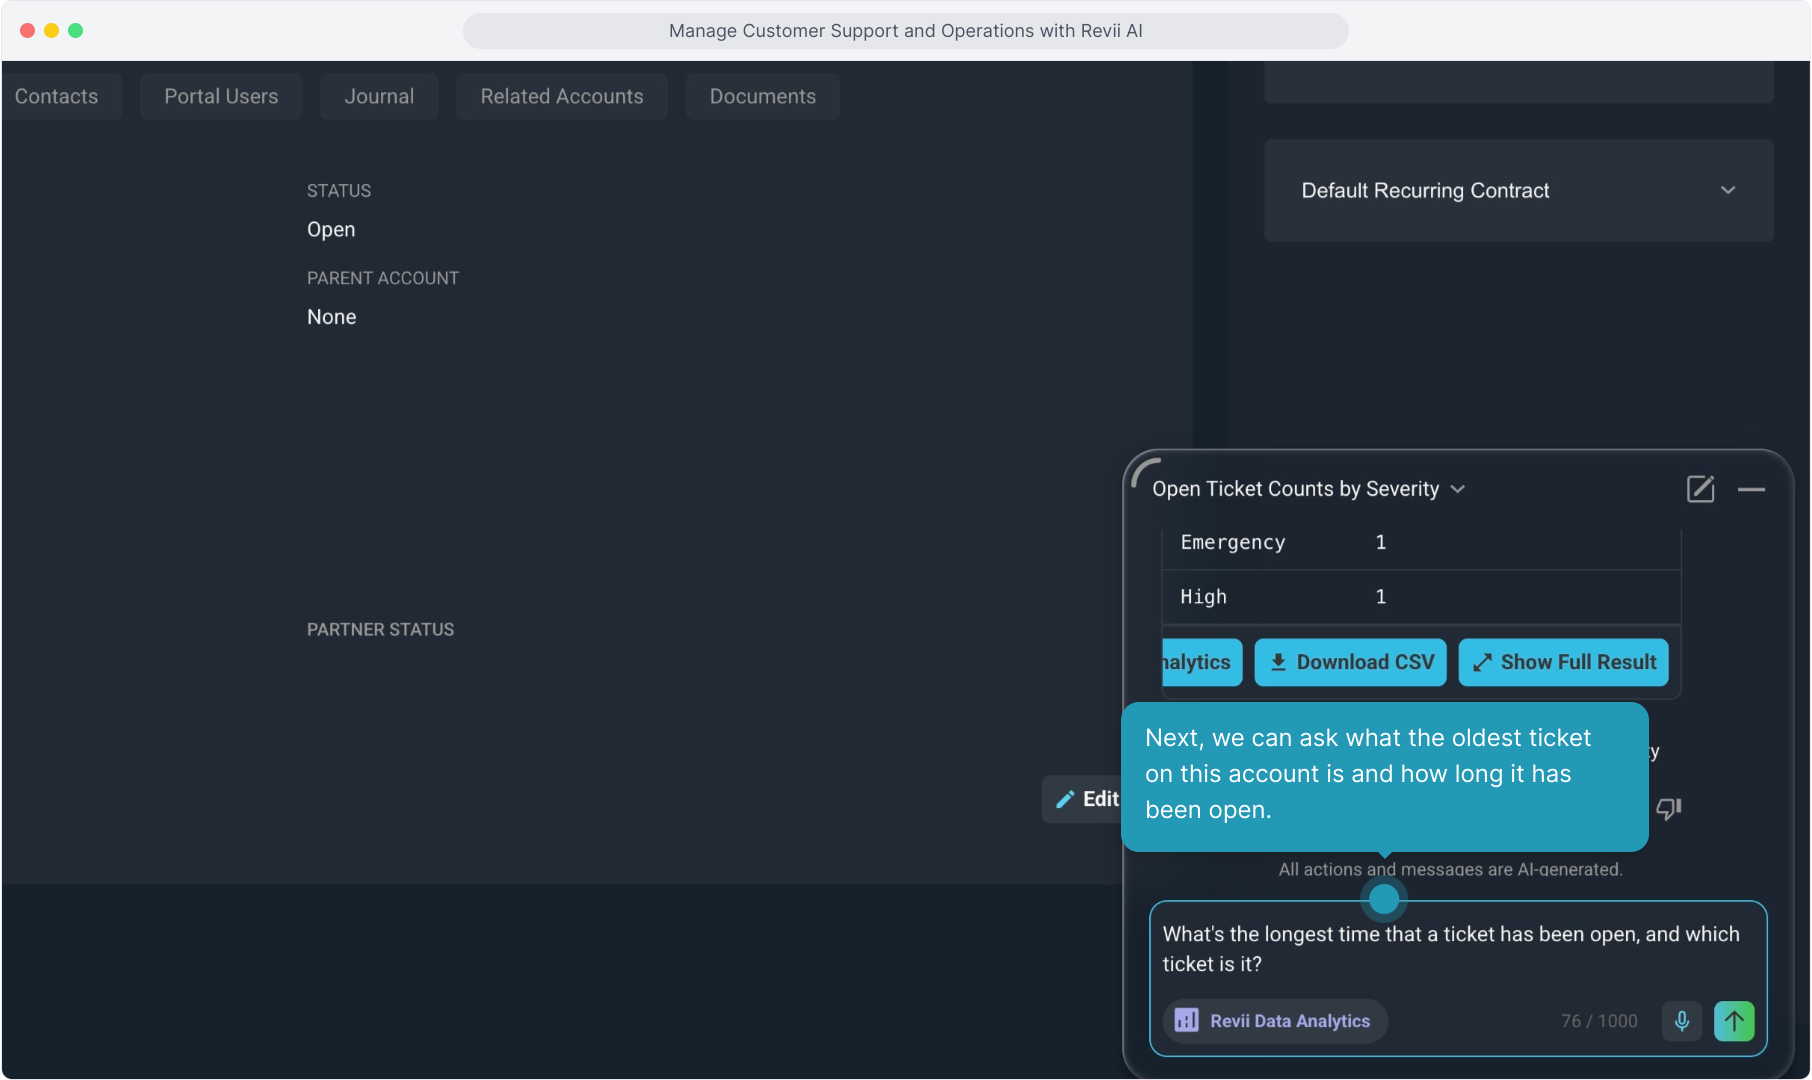Click the thumbs down feedback icon
This screenshot has height=1080, width=1812.
point(1668,808)
